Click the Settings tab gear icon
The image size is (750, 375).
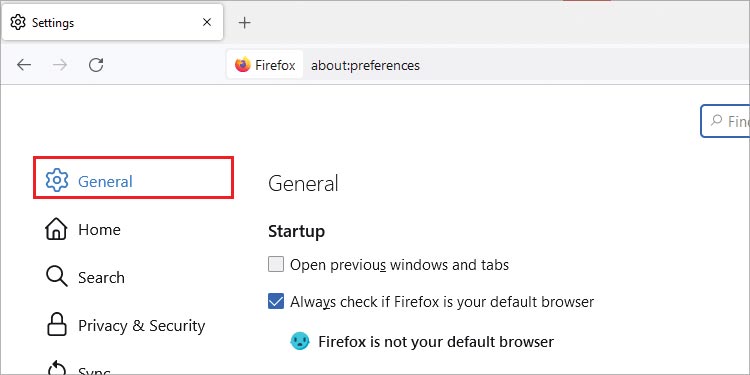coord(18,22)
